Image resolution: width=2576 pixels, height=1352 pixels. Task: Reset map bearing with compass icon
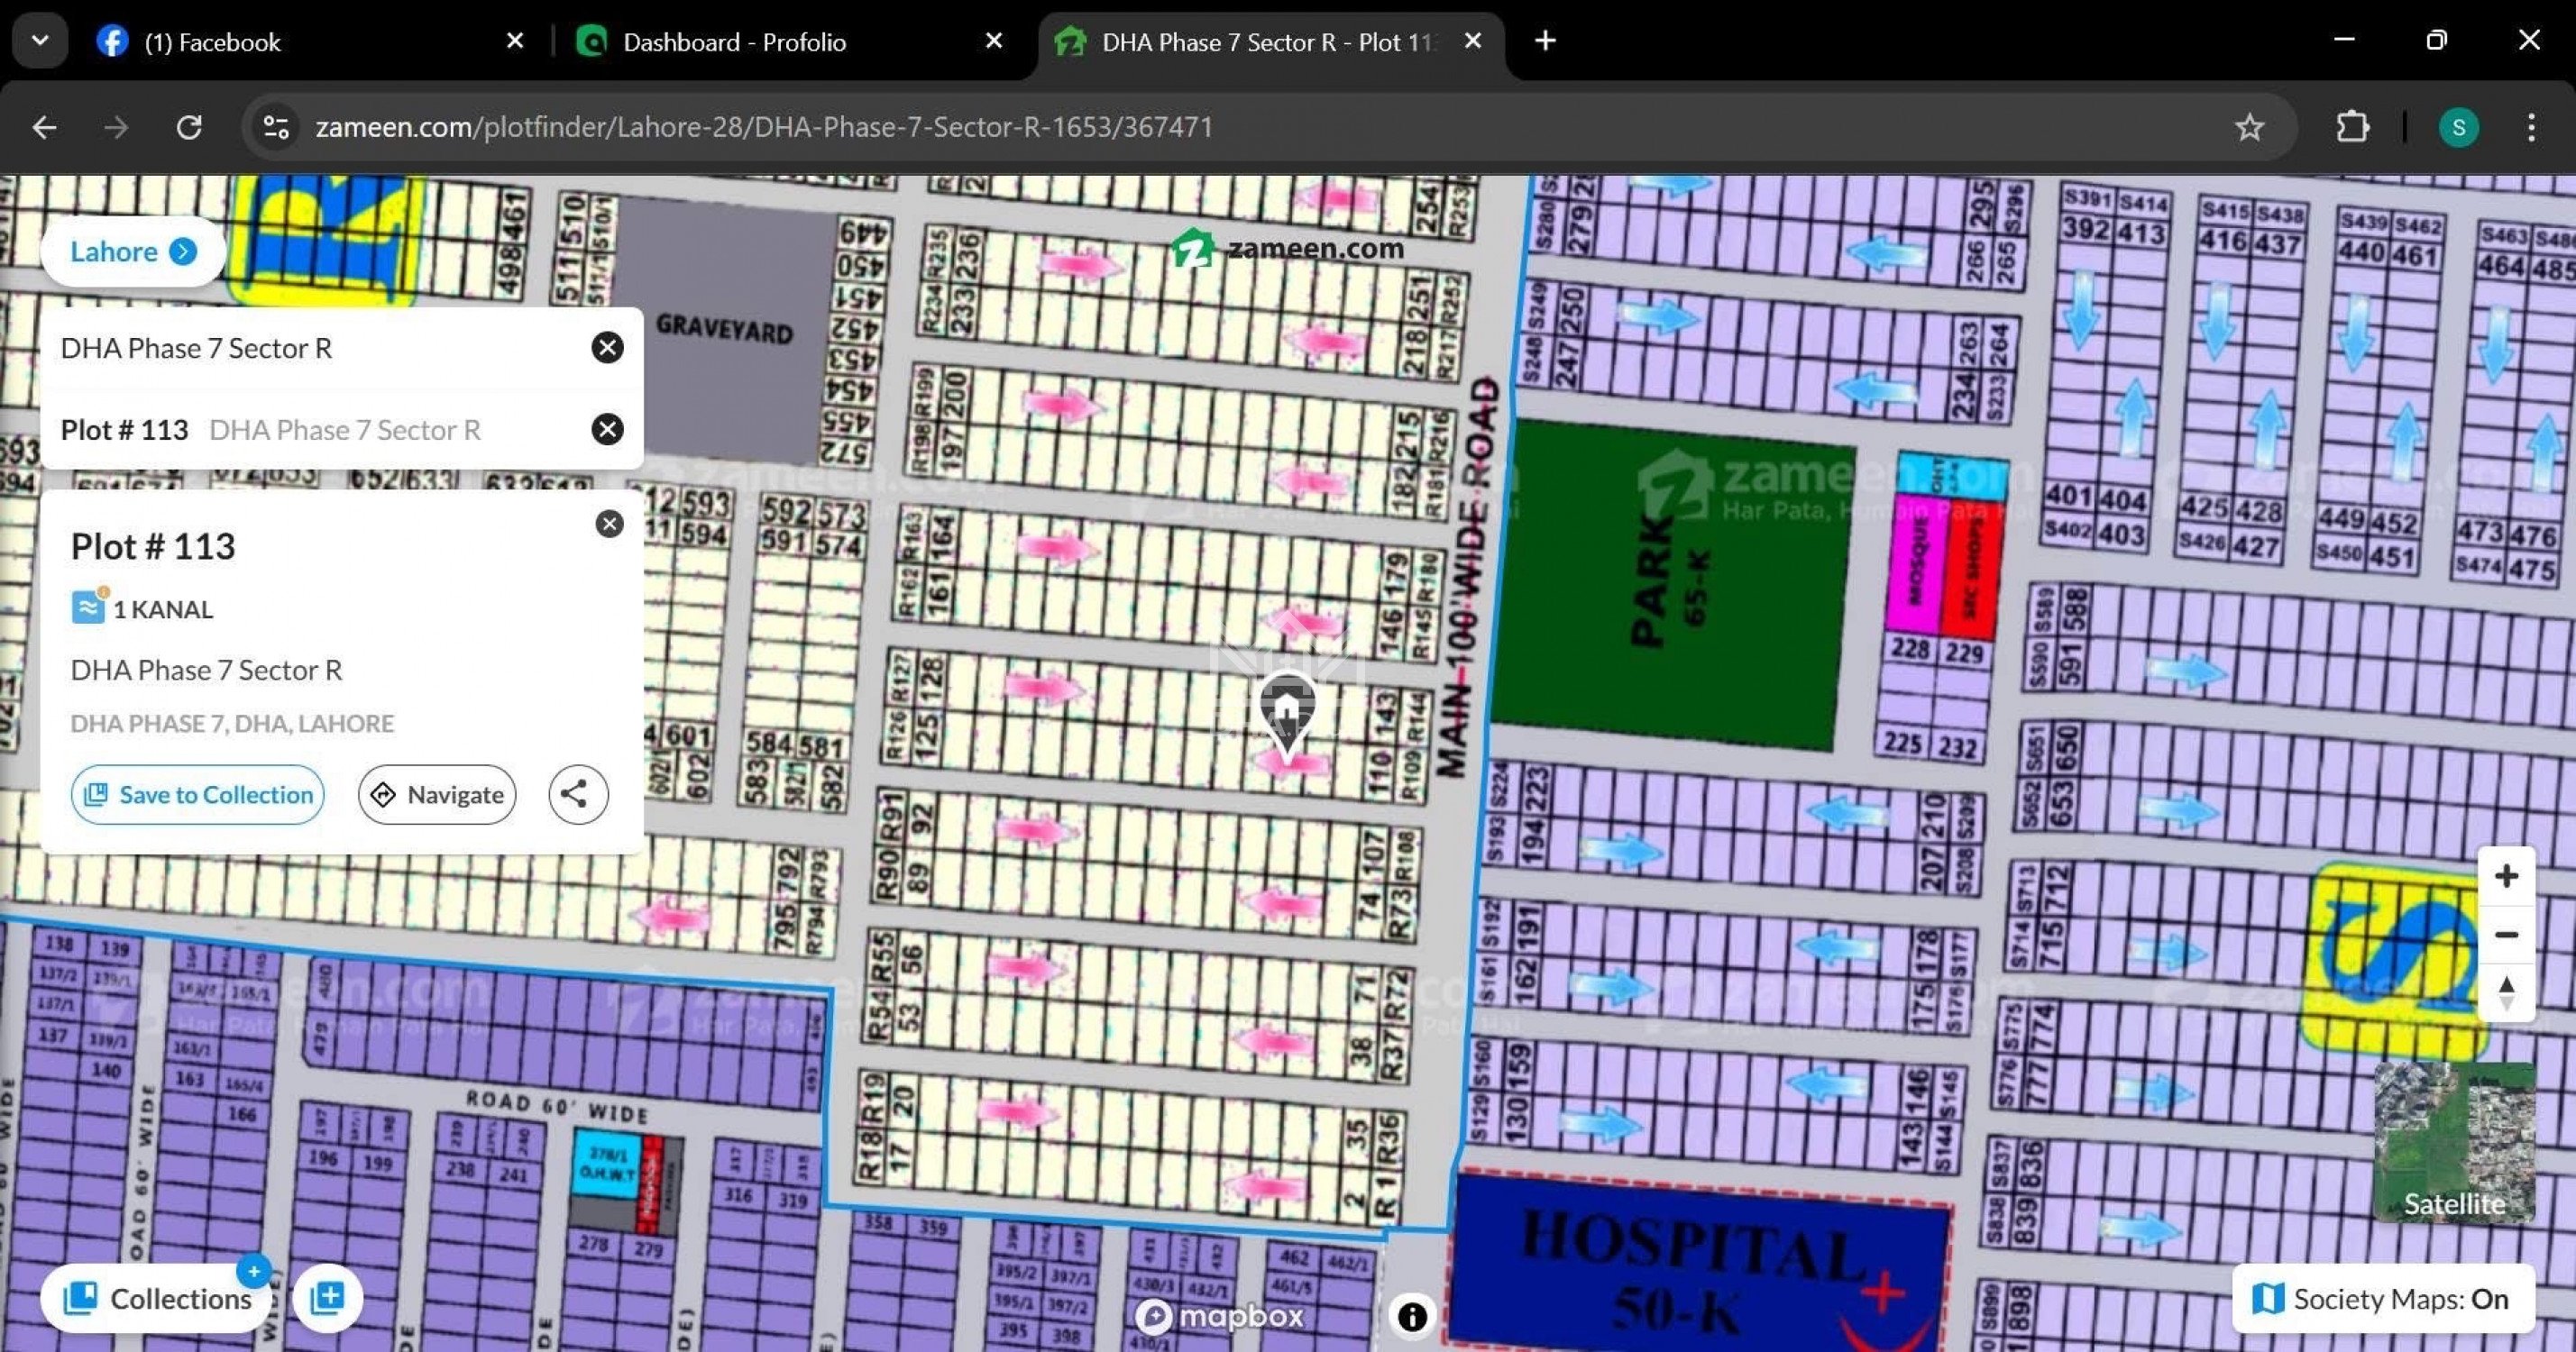click(x=2505, y=993)
